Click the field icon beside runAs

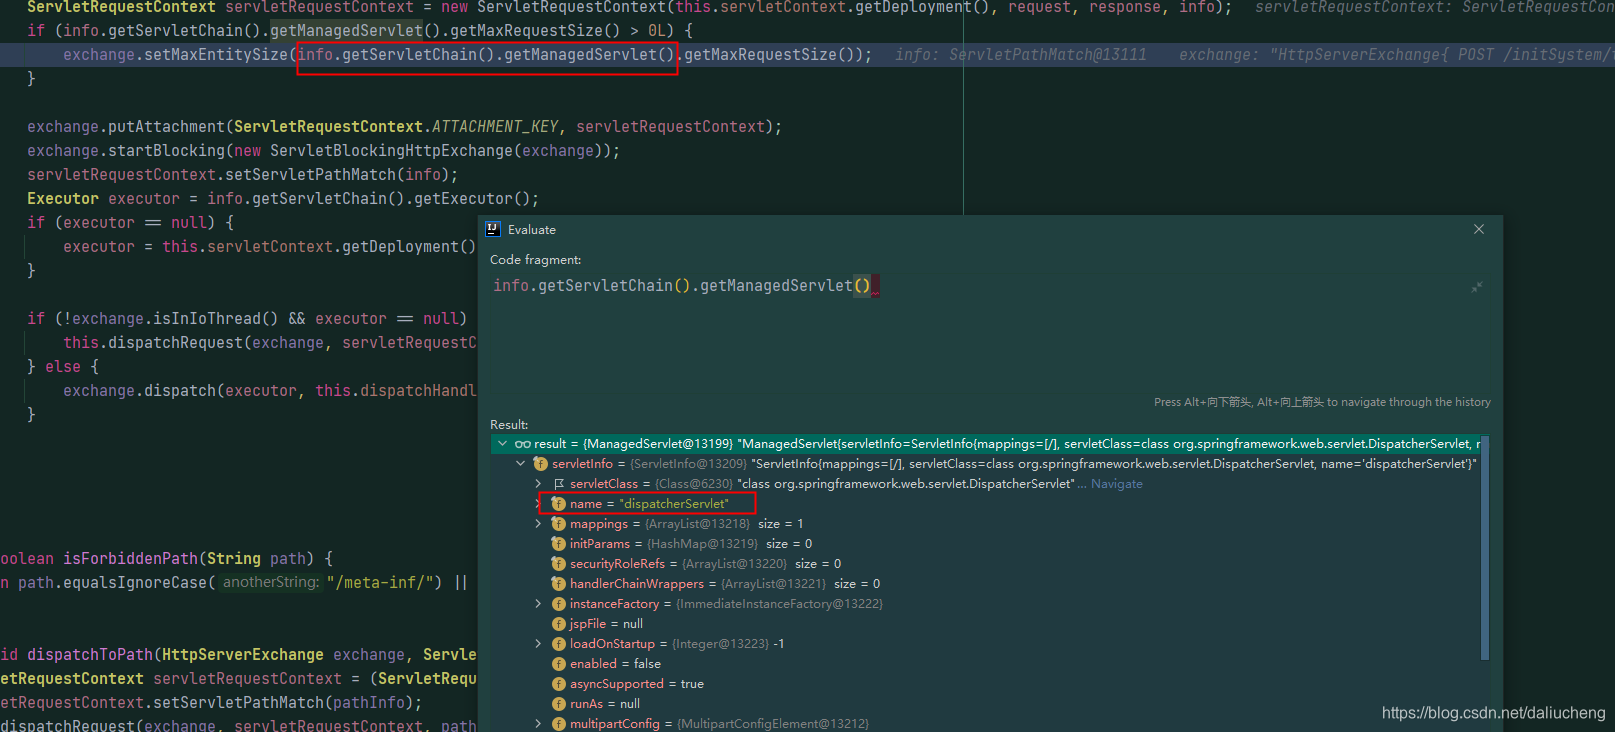559,703
